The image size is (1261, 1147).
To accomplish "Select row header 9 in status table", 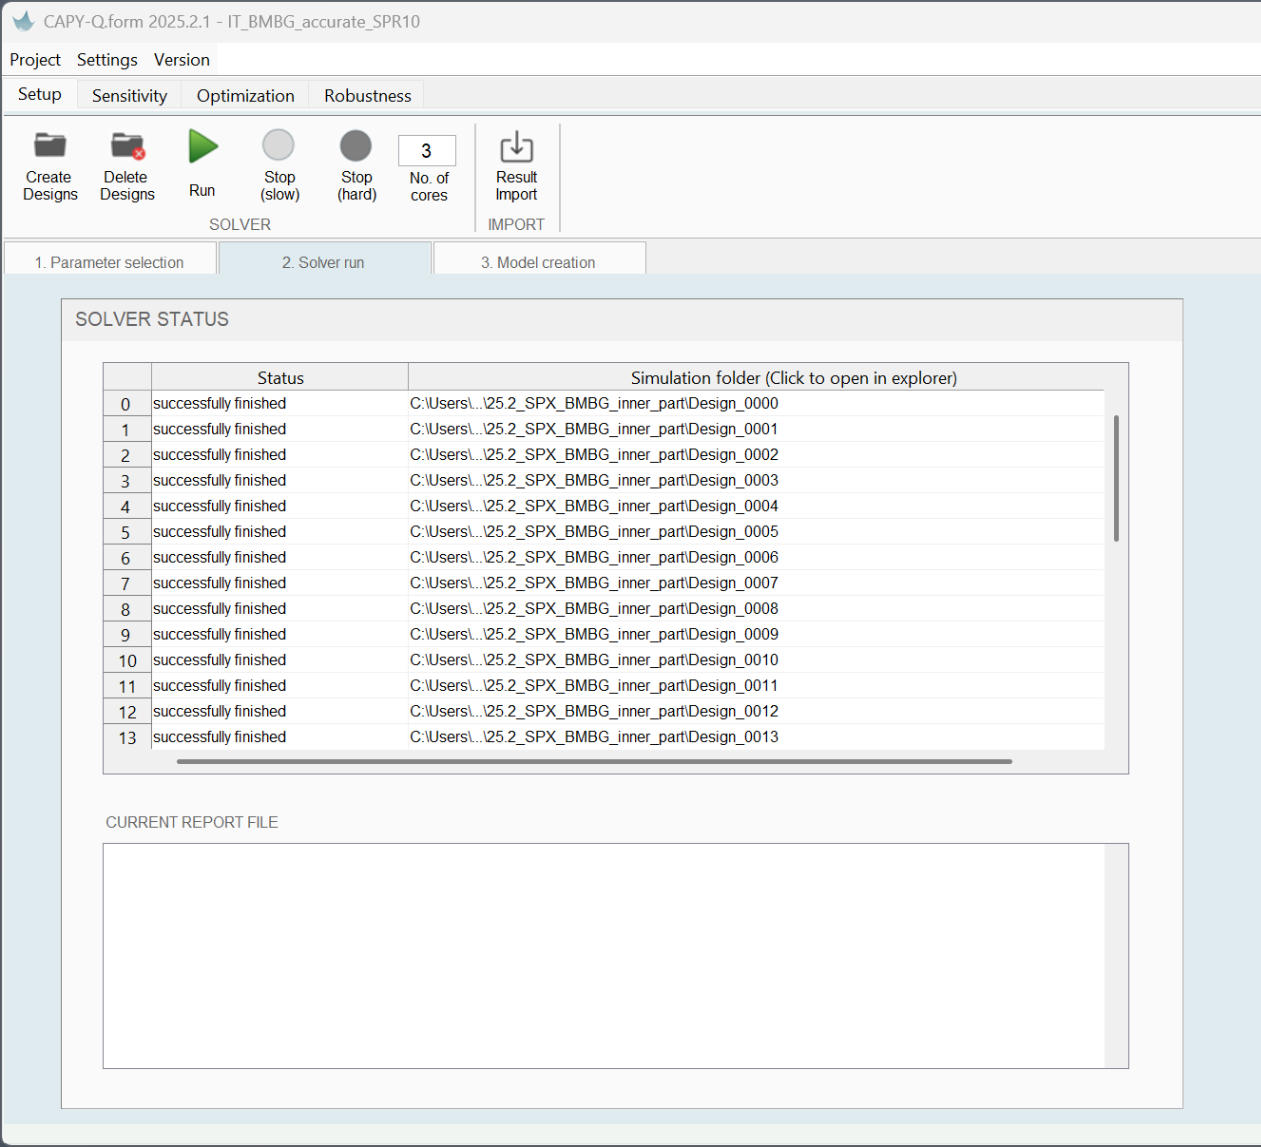I will pos(127,635).
